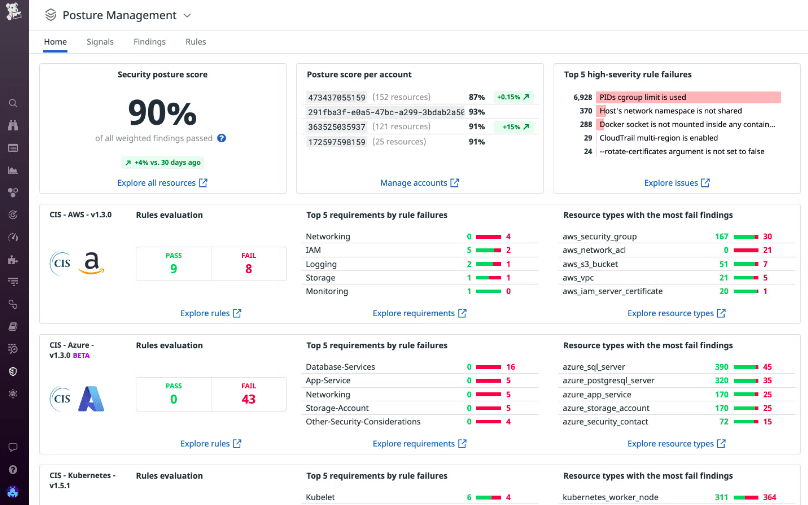Screen dimensions: 808x505
Task: Open Explore rules in CIS AWS section
Action: click(x=210, y=313)
